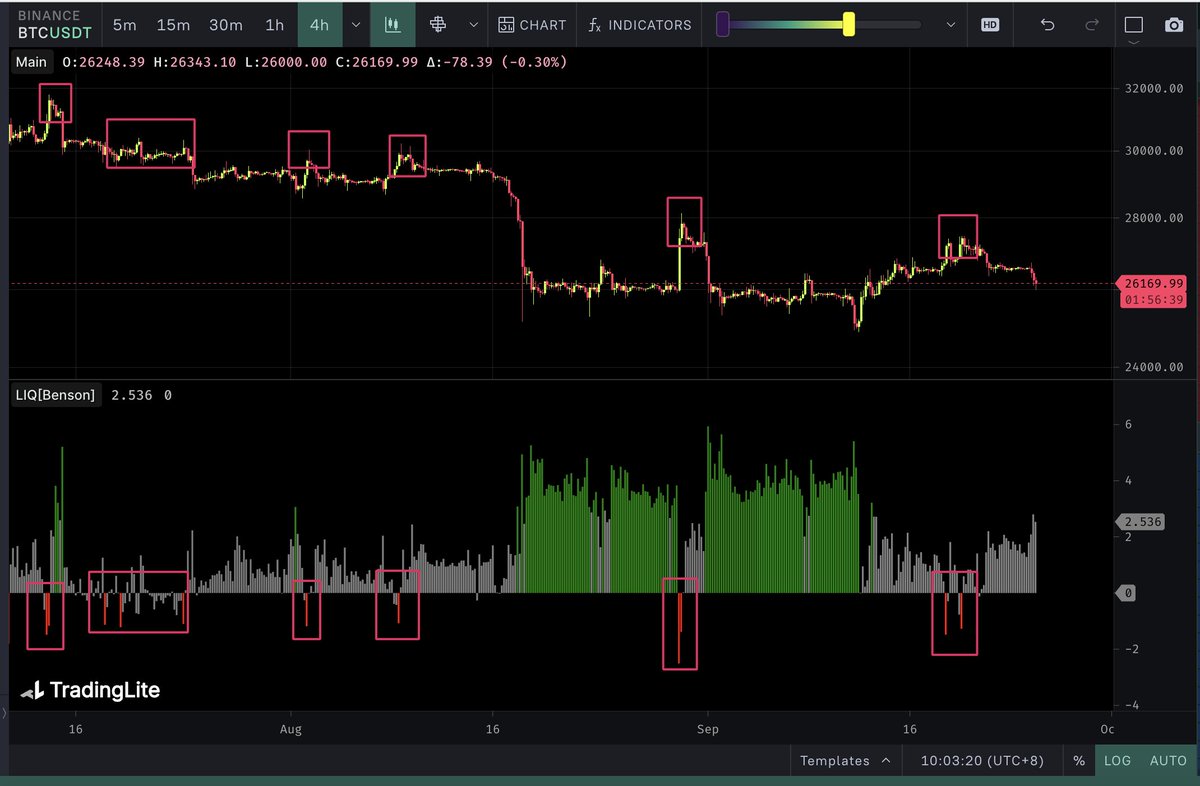Open drawing tools dropdown chevron
This screenshot has height=786, width=1200.
[473, 25]
